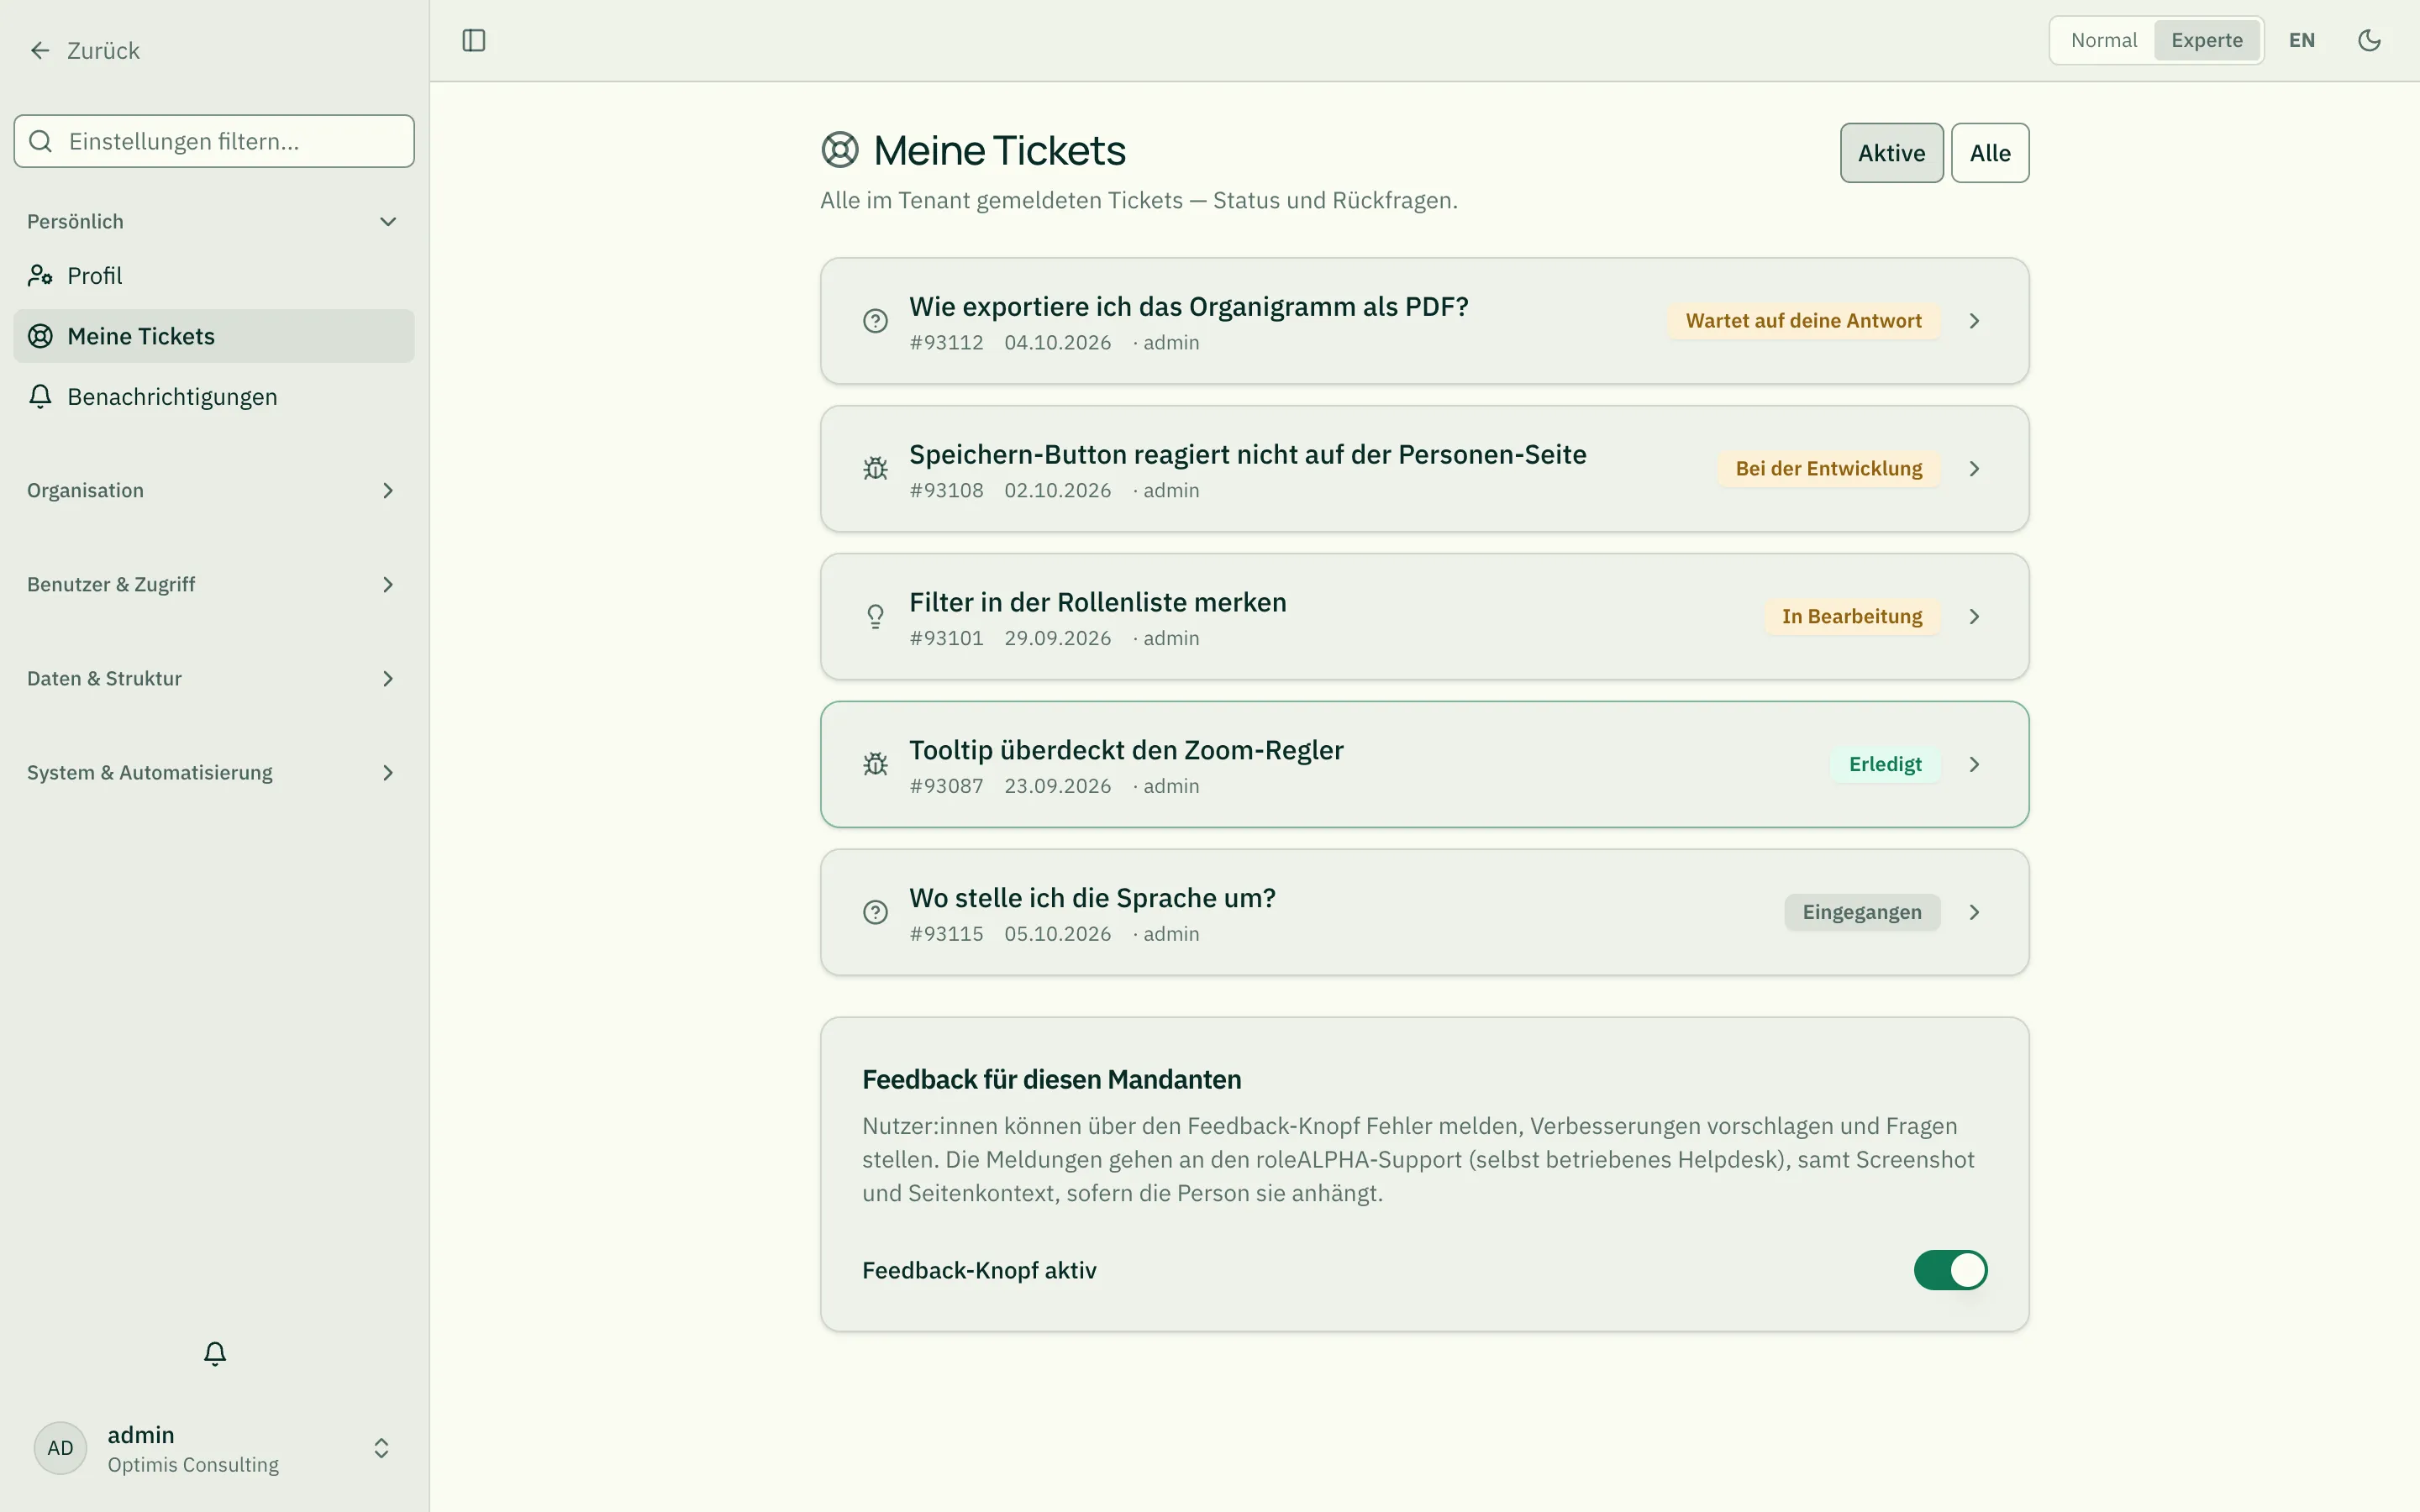This screenshot has height=1512, width=2420.
Task: Click the Optimis Consulting tenant name
Action: pyautogui.click(x=193, y=1465)
